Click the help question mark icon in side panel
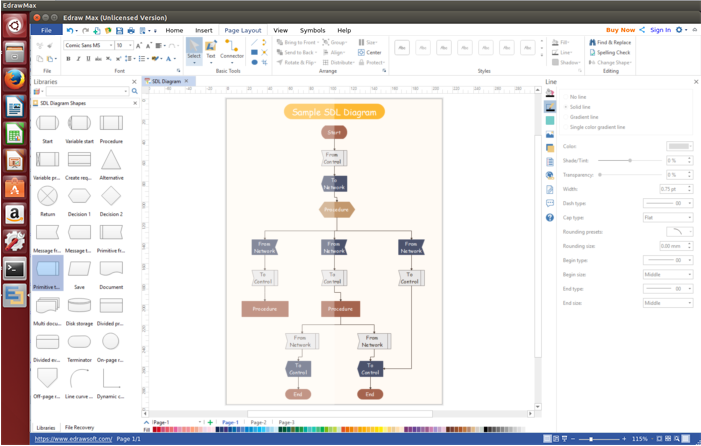 click(x=550, y=217)
